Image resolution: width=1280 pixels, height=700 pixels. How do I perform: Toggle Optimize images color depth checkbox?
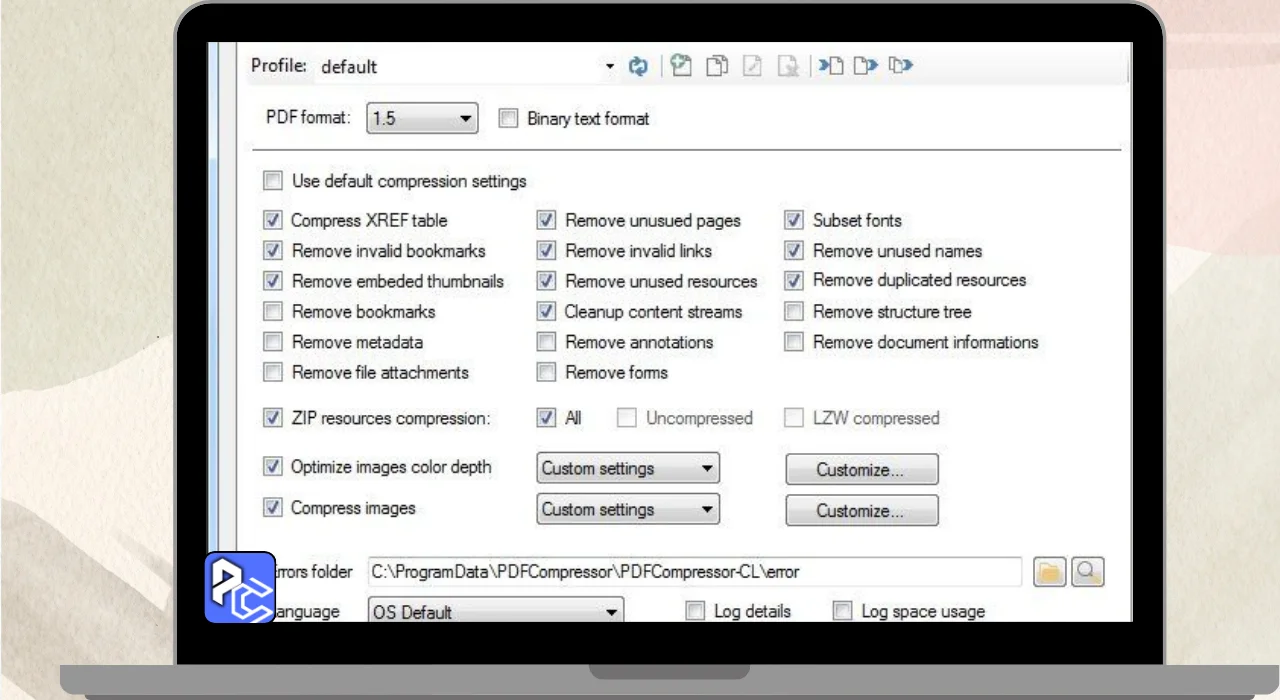coord(272,466)
